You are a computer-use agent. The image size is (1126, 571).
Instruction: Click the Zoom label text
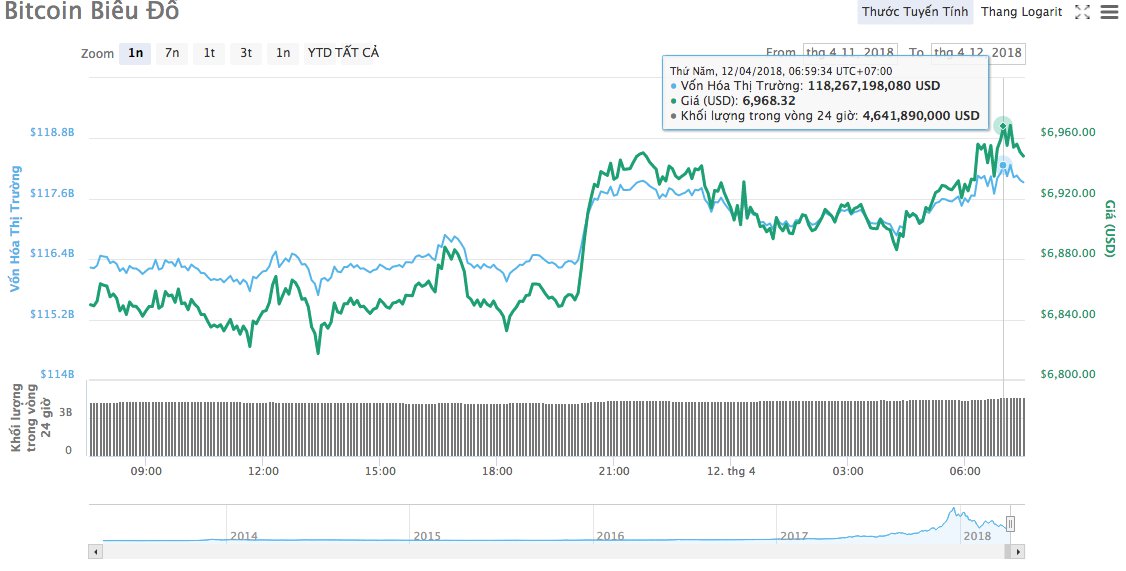(98, 54)
